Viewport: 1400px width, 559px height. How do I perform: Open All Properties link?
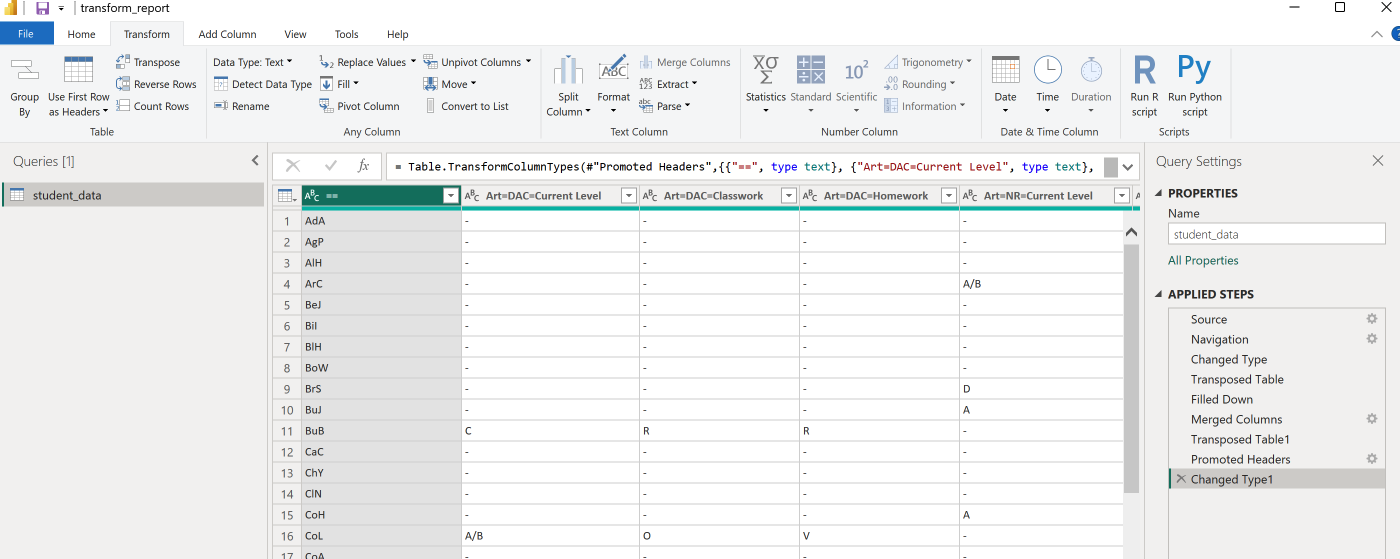[x=1203, y=261]
